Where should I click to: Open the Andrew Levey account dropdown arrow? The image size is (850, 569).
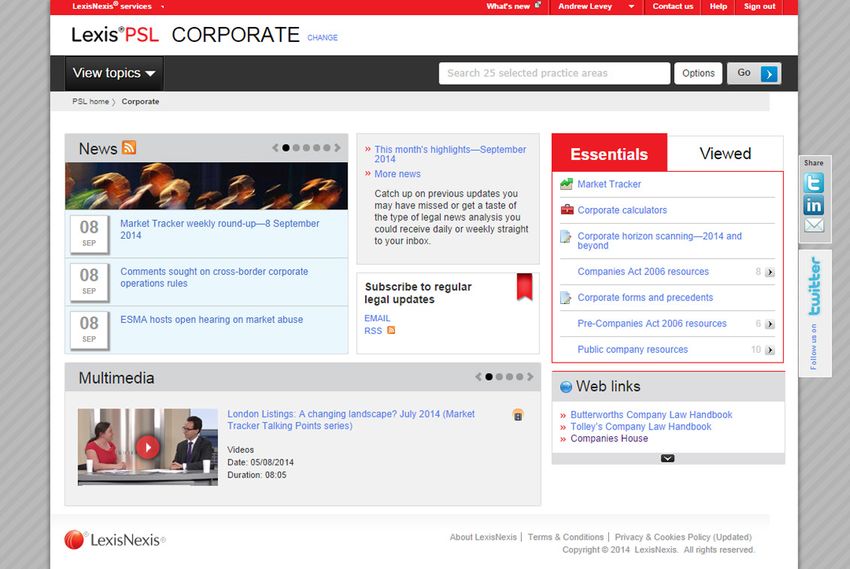point(631,7)
